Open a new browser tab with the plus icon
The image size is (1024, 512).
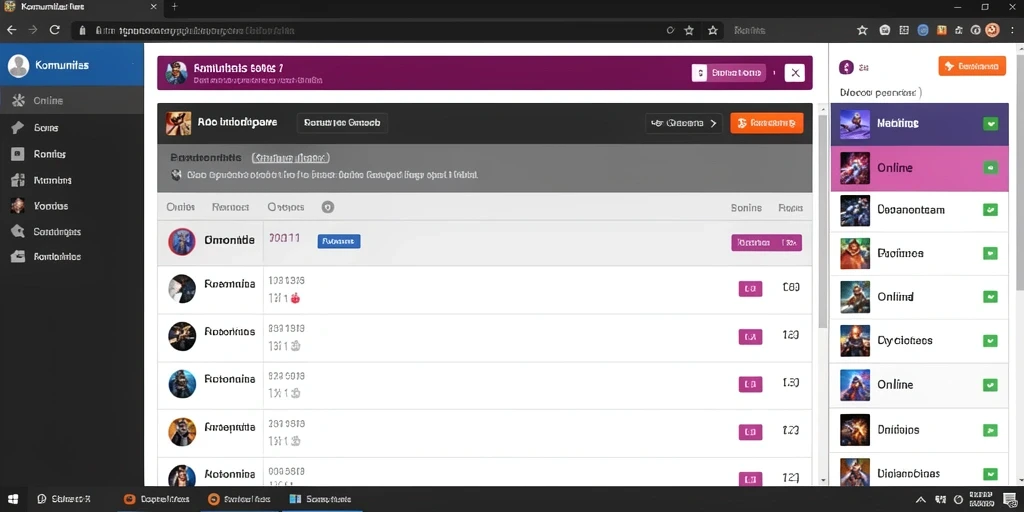coord(174,7)
